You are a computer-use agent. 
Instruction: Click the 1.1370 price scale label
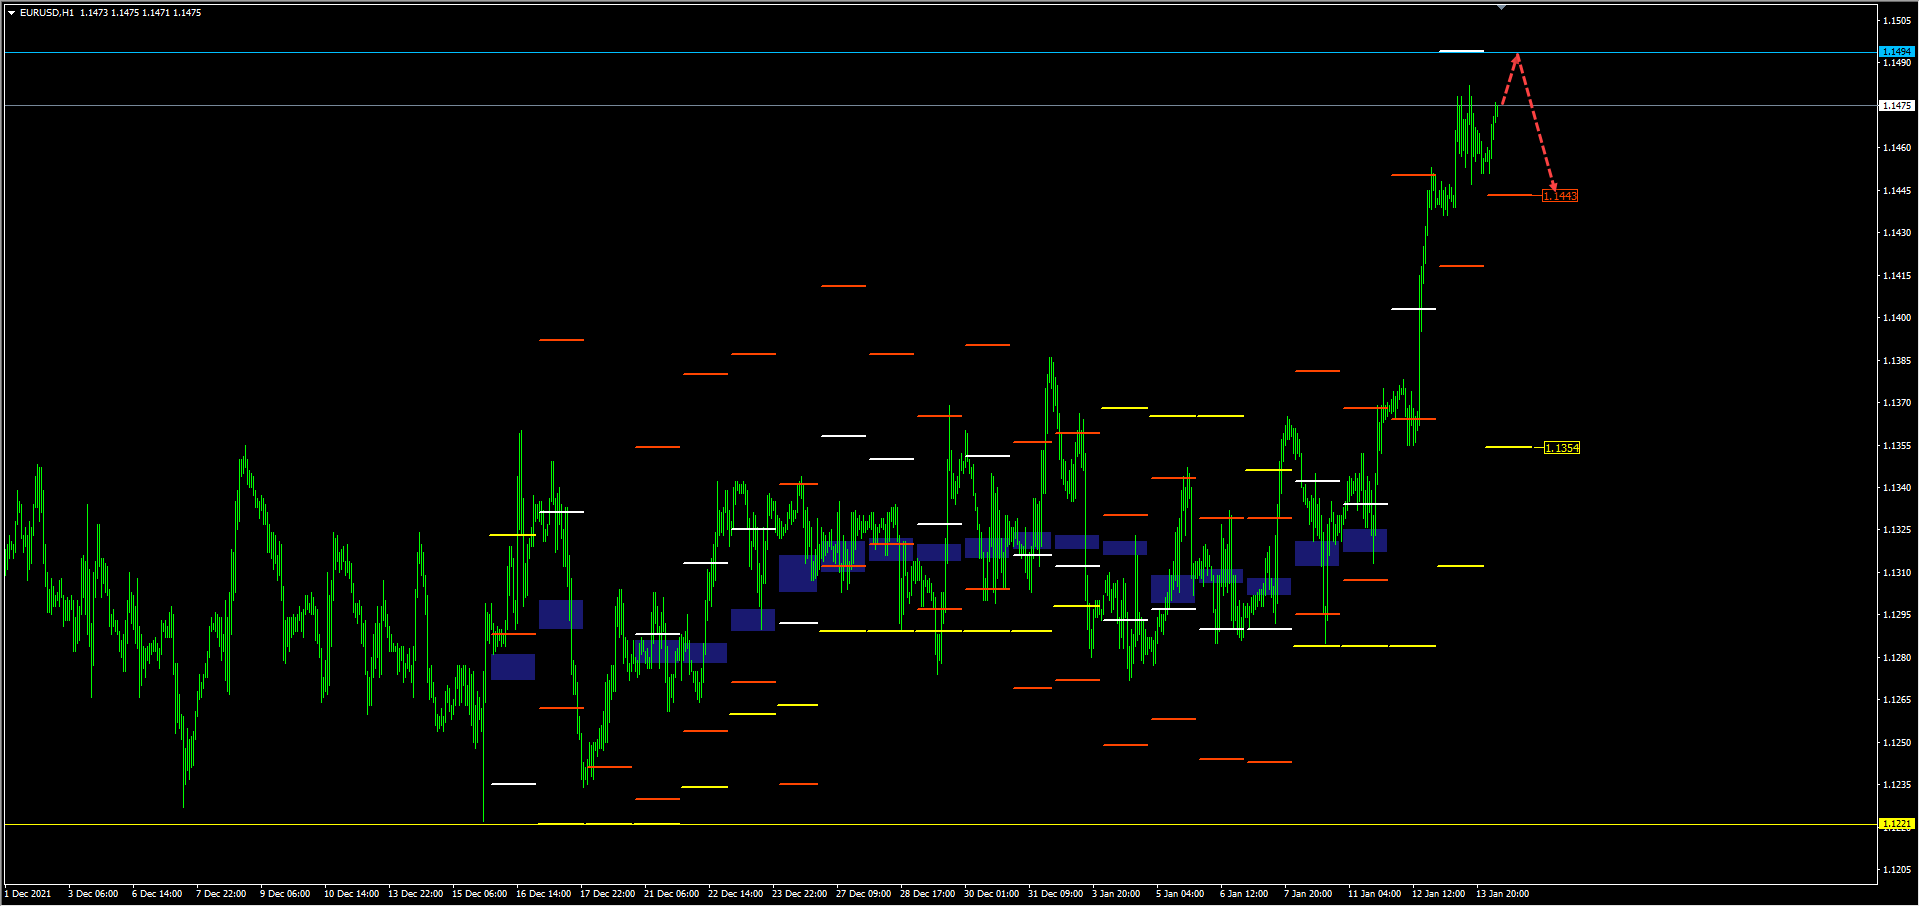click(x=1897, y=403)
